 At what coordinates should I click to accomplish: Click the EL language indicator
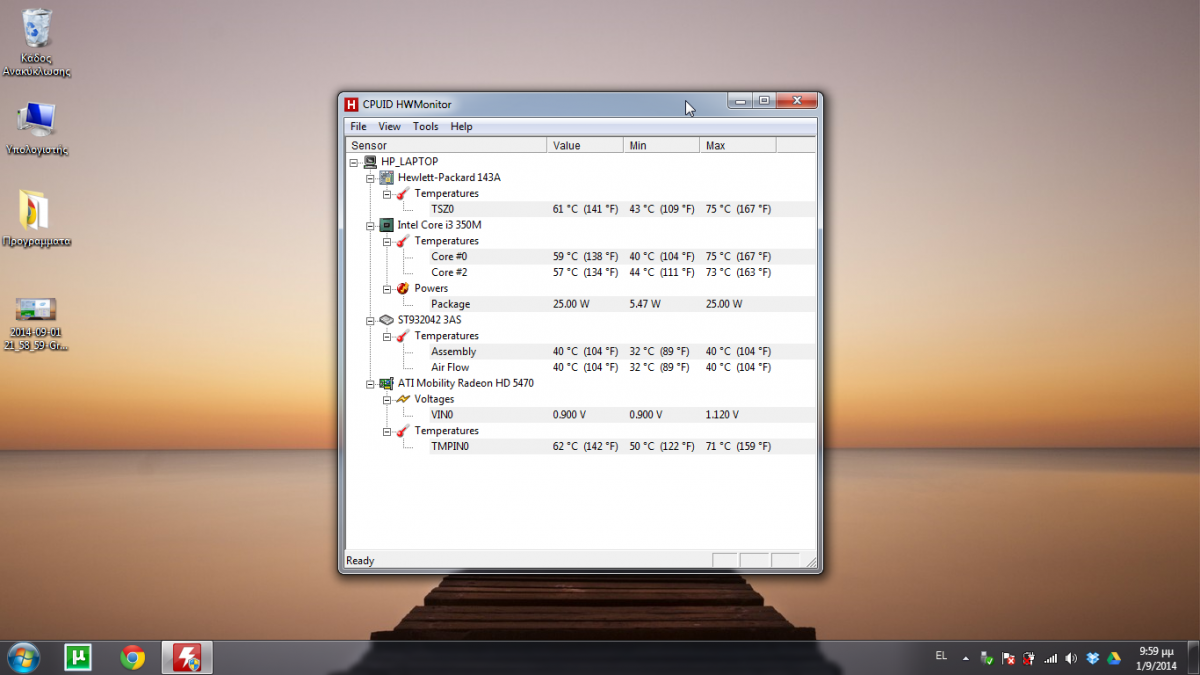(941, 656)
